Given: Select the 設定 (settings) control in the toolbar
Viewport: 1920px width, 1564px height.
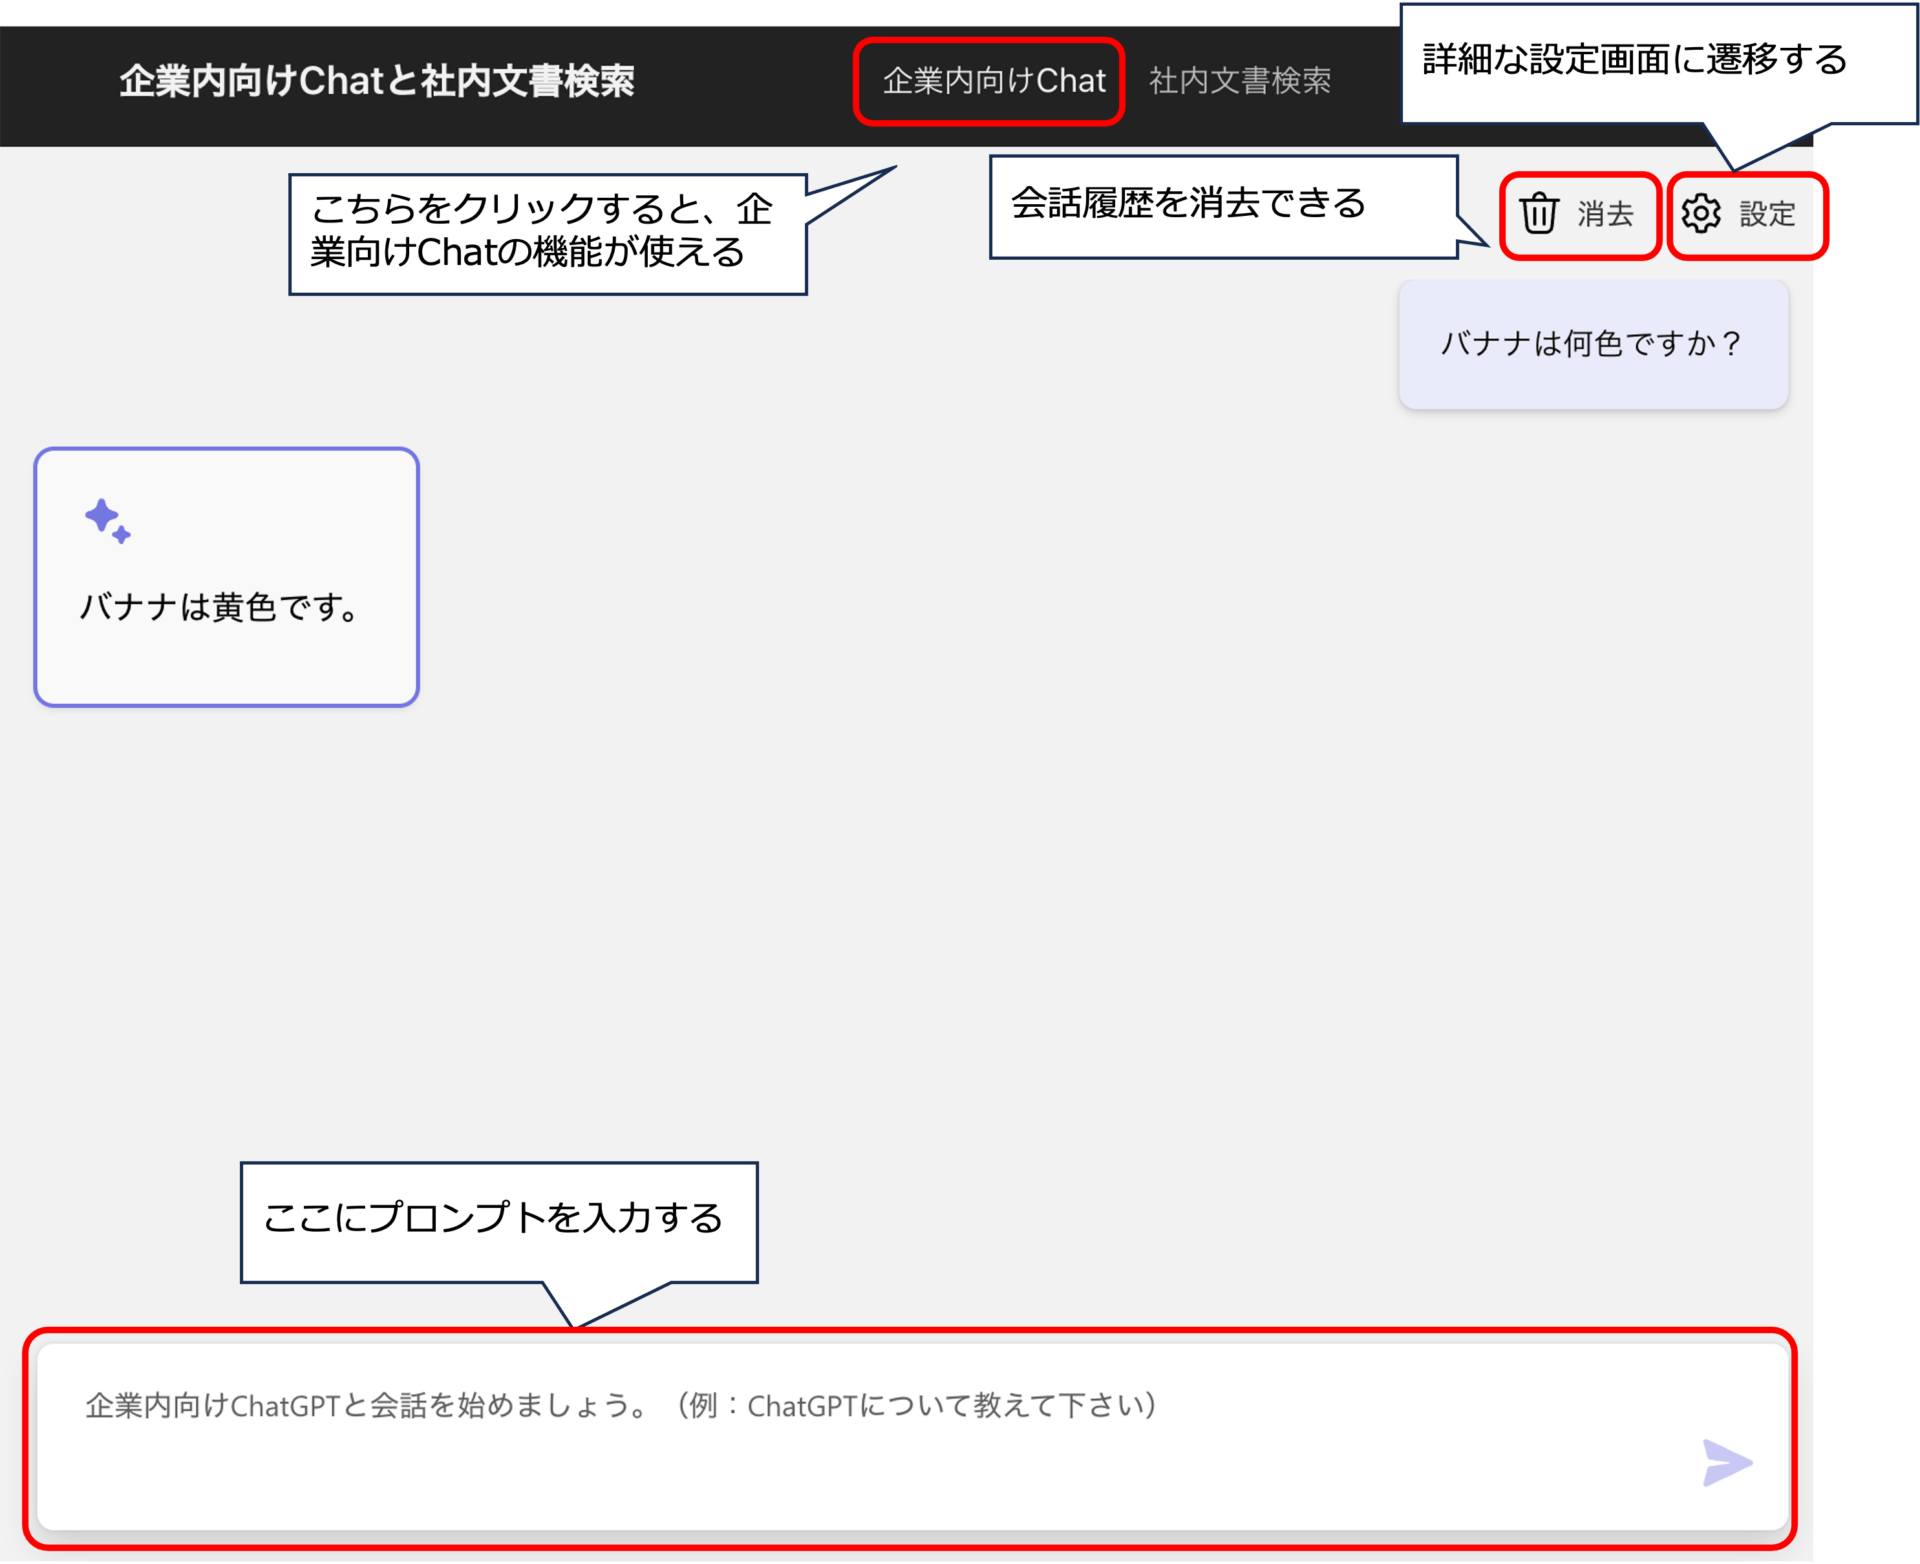Looking at the screenshot, I should coord(1747,214).
